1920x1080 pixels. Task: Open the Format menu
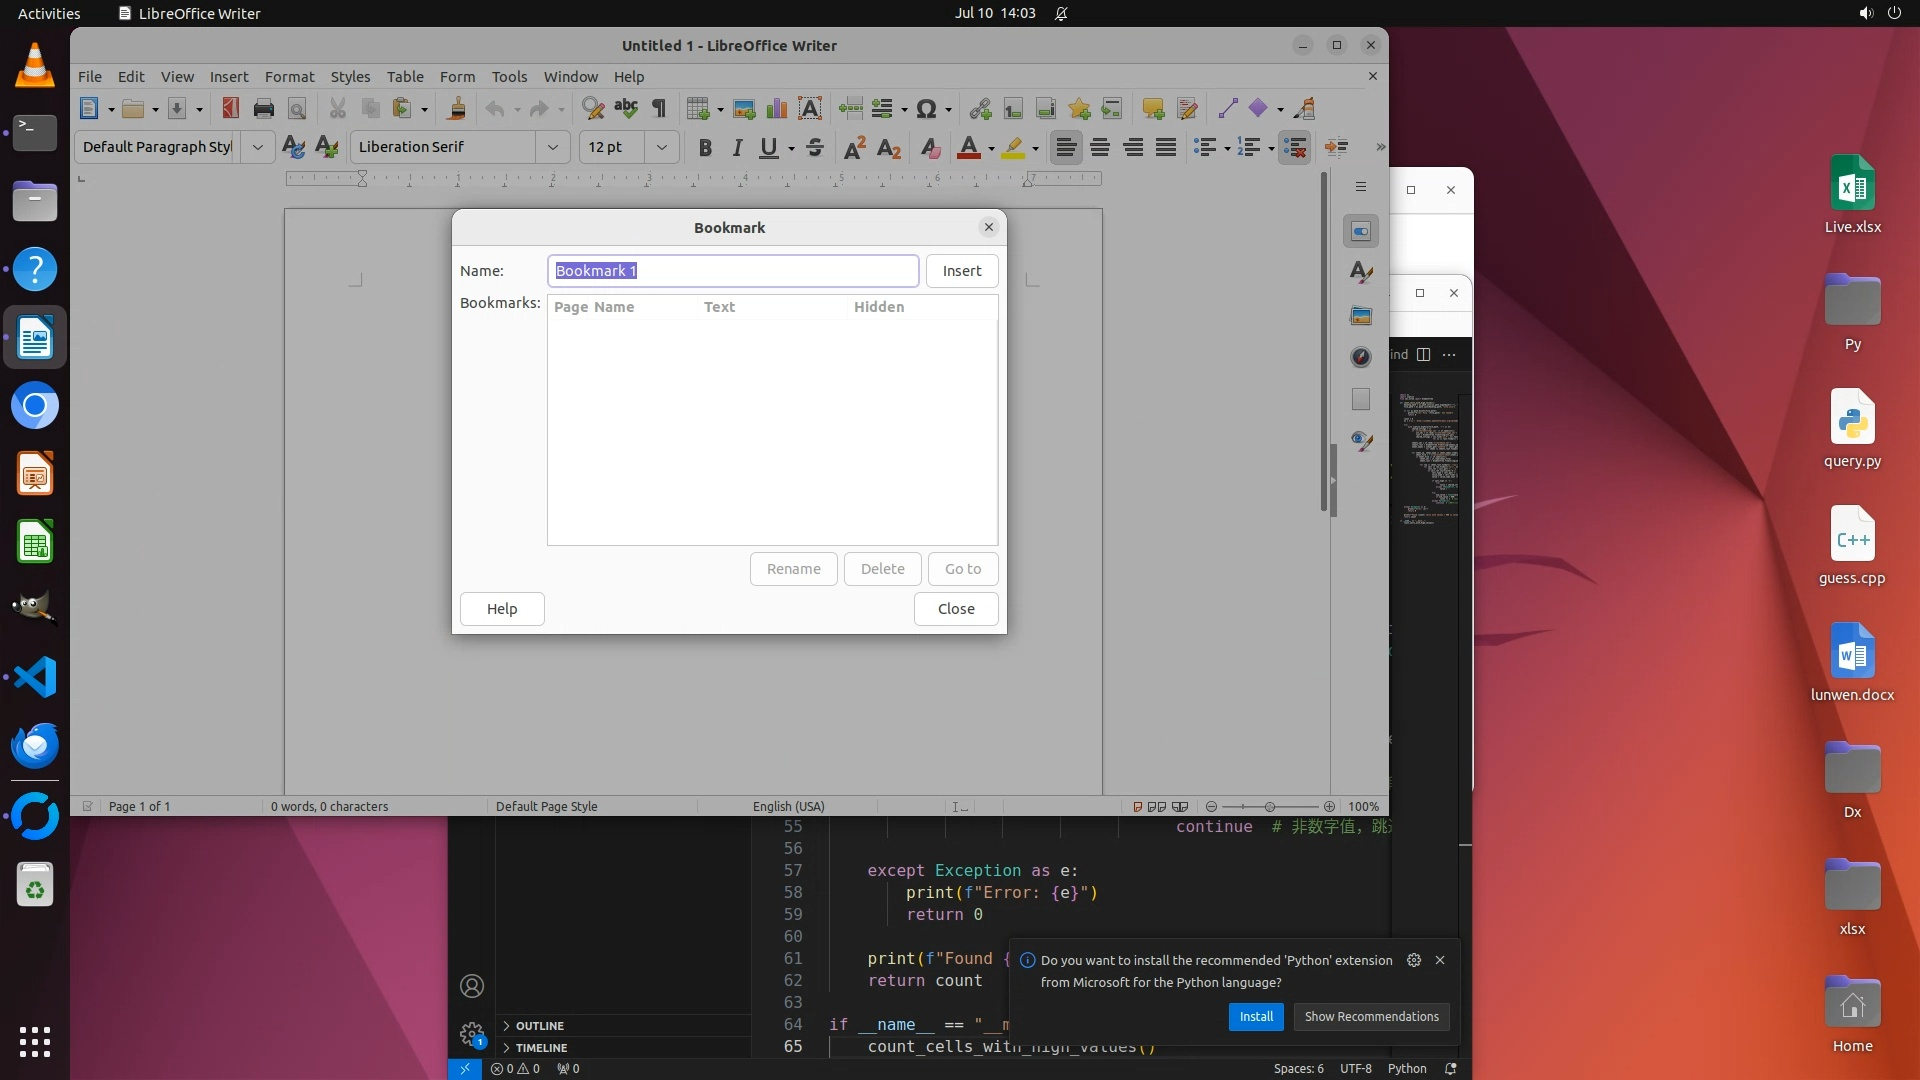point(289,77)
